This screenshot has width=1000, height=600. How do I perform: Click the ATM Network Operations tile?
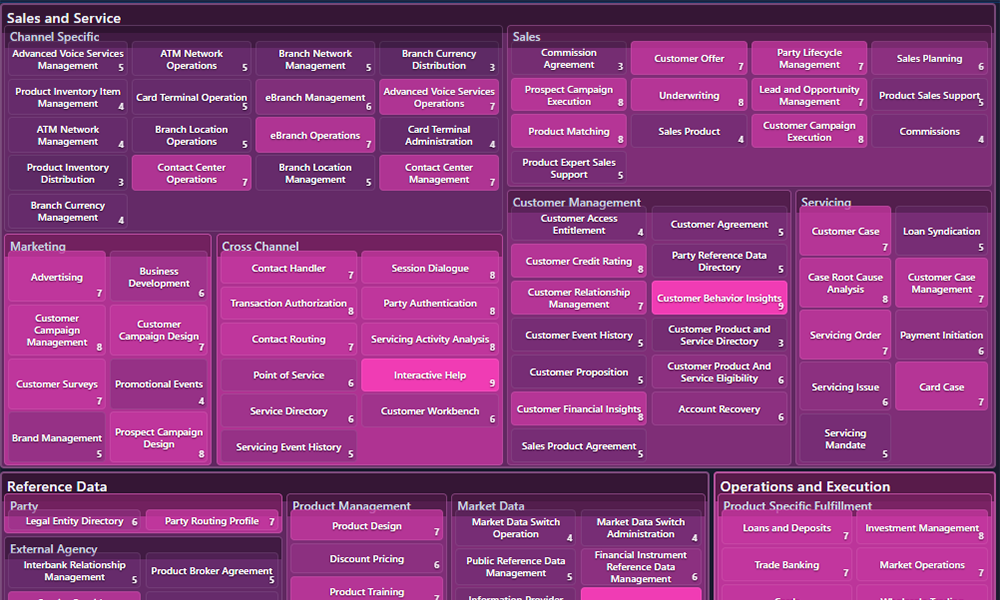tap(191, 59)
